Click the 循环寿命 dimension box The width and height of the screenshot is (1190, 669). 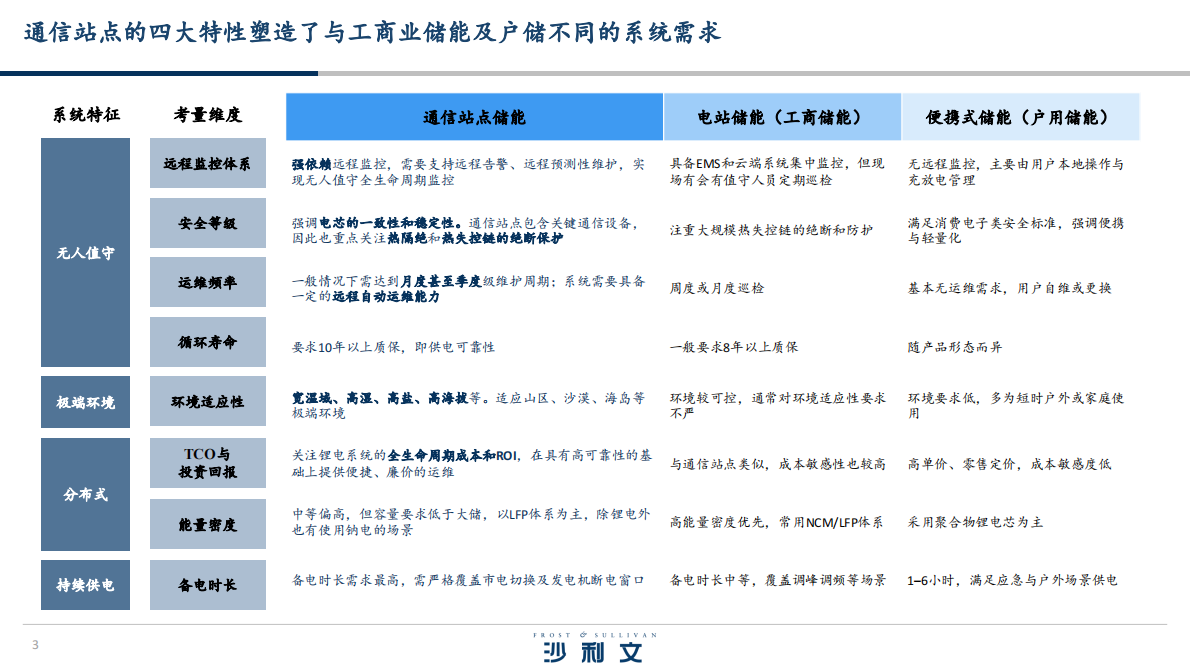click(x=207, y=342)
